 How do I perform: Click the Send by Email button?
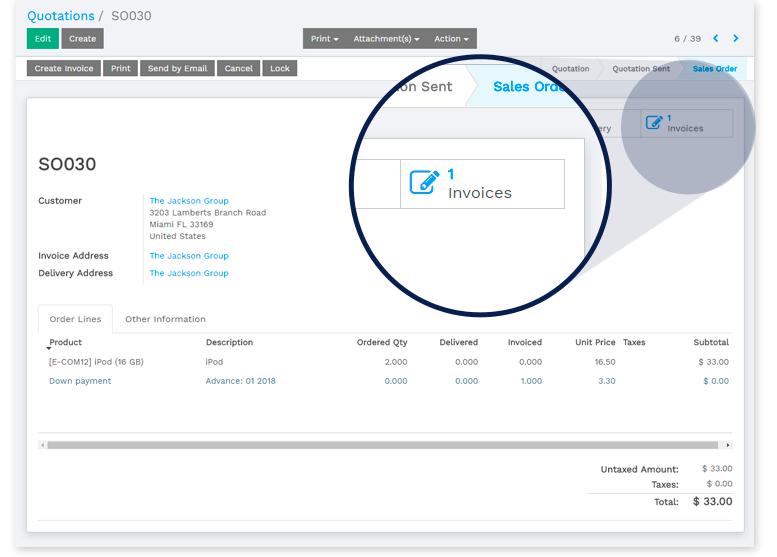[x=177, y=68]
